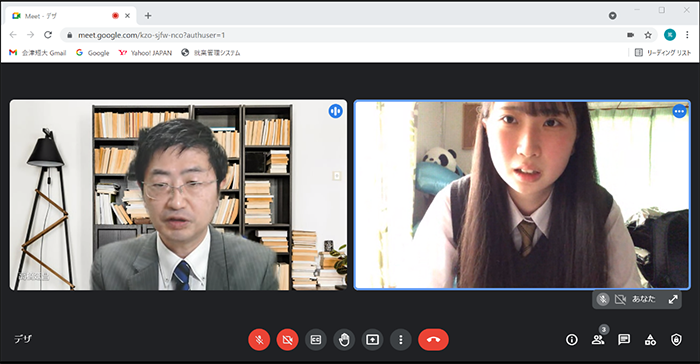Expand your self-view with the arrows icon
The height and width of the screenshot is (364, 700).
(673, 299)
